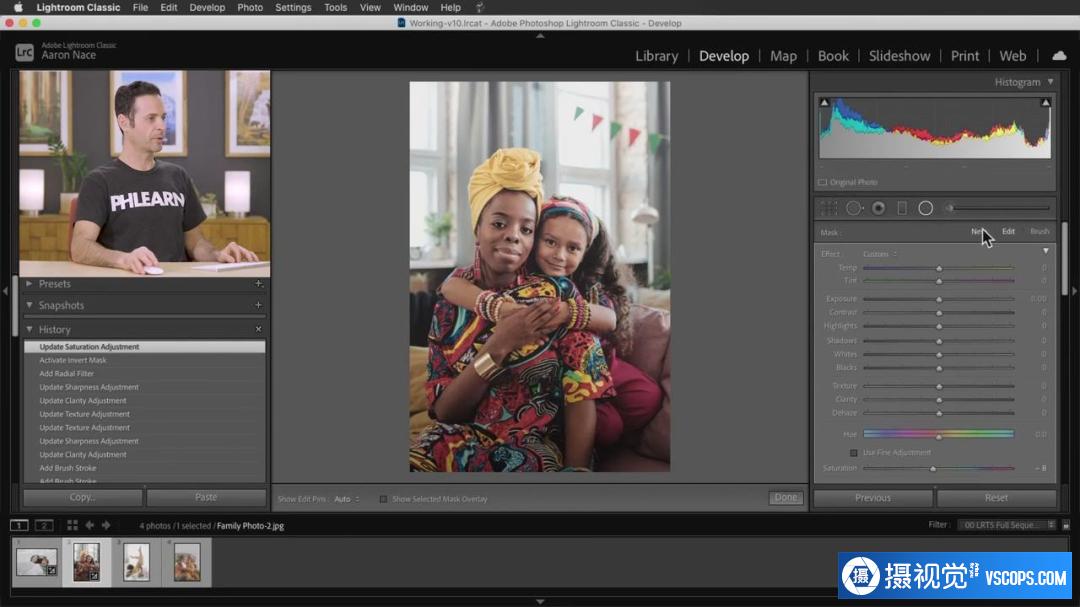Screen dimensions: 1080x607
Task: Go forward with the right arrow icon
Action: (106, 526)
